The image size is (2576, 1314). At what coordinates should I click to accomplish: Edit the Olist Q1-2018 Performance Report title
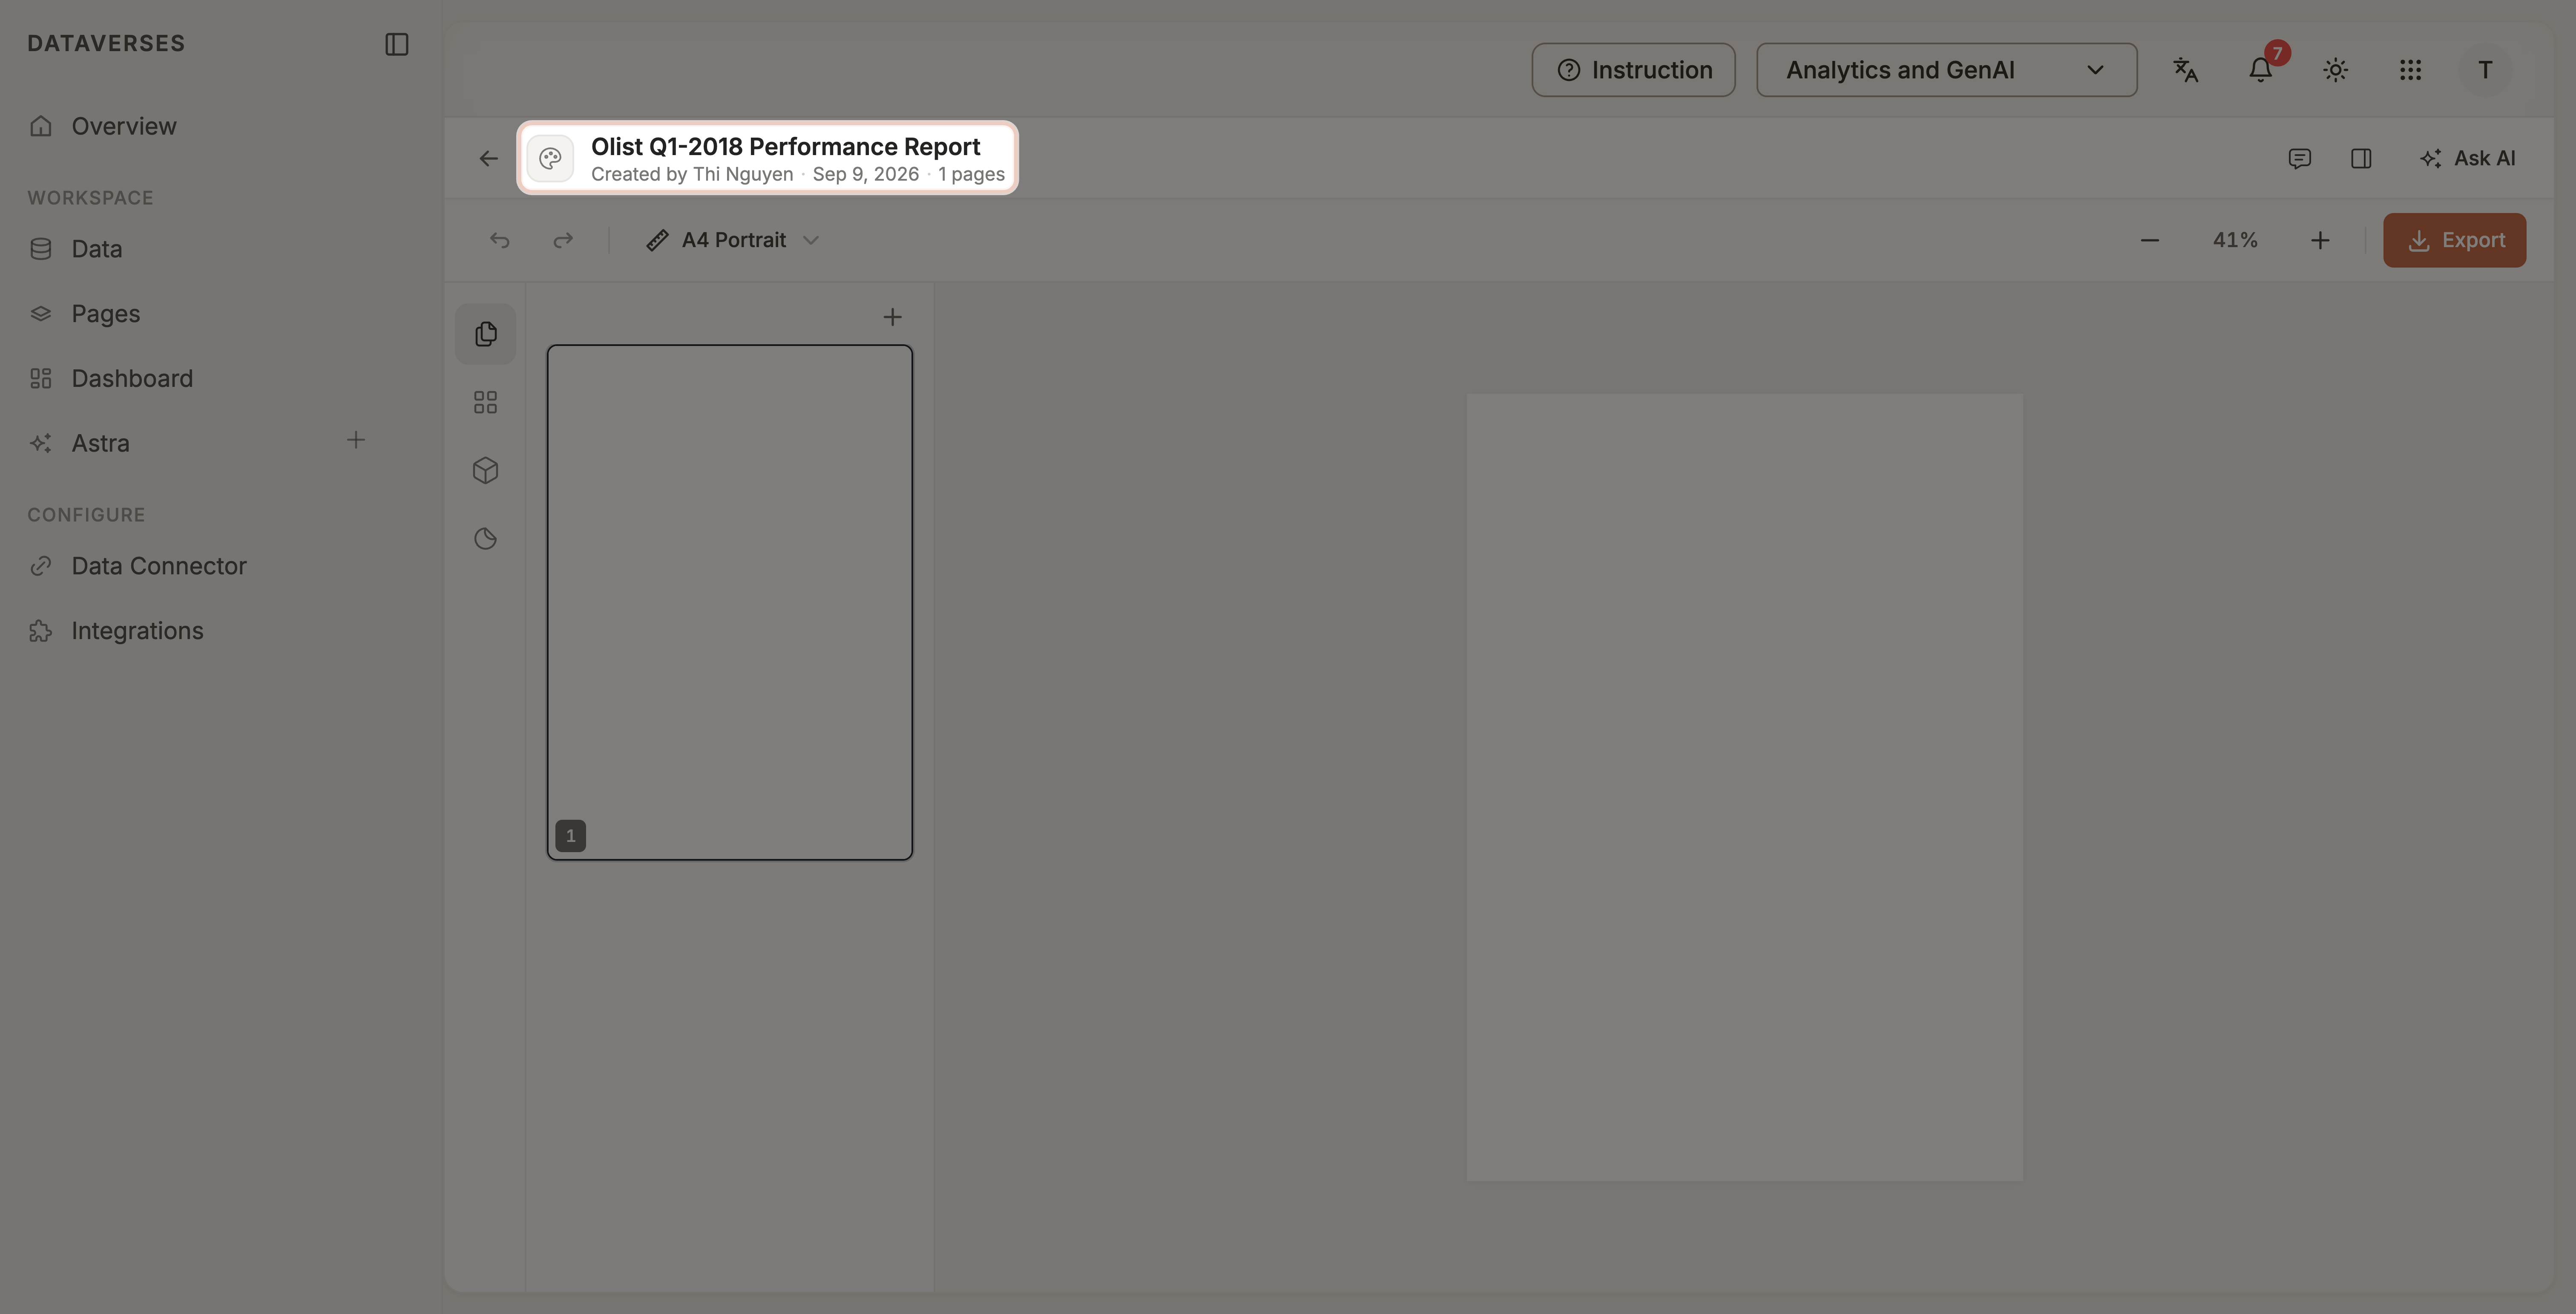click(x=785, y=147)
